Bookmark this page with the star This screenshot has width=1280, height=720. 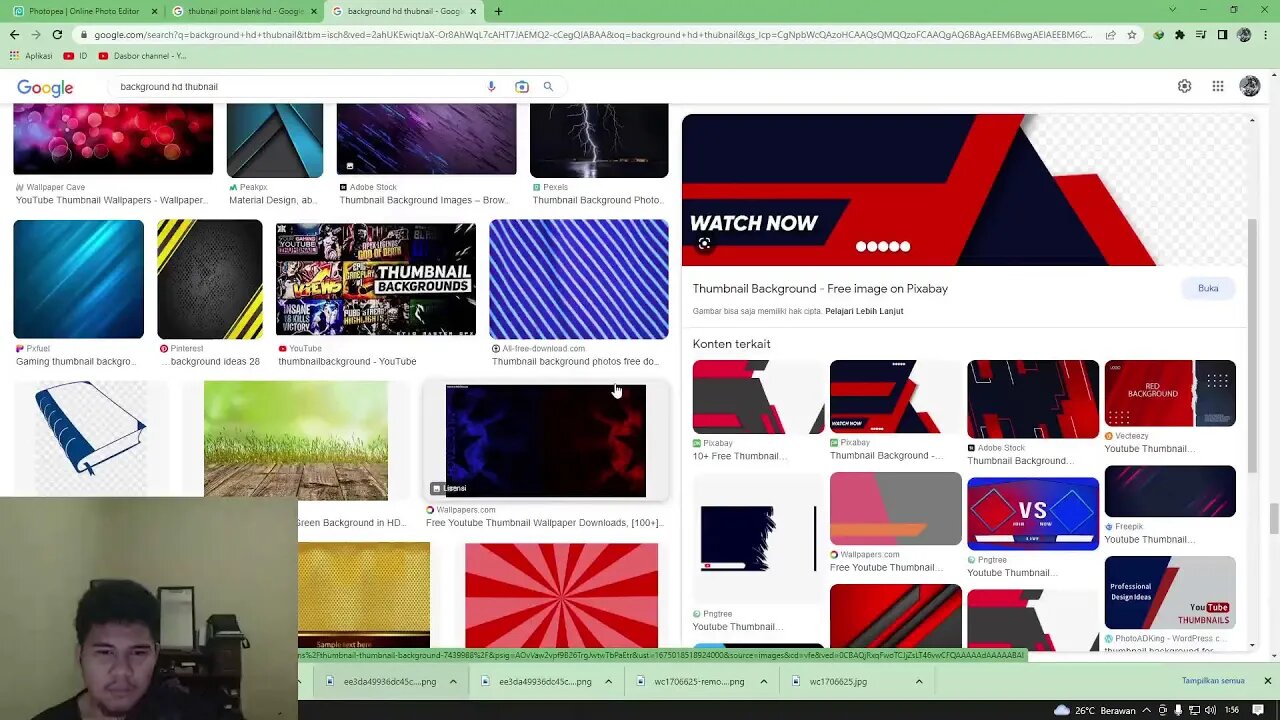(1131, 34)
